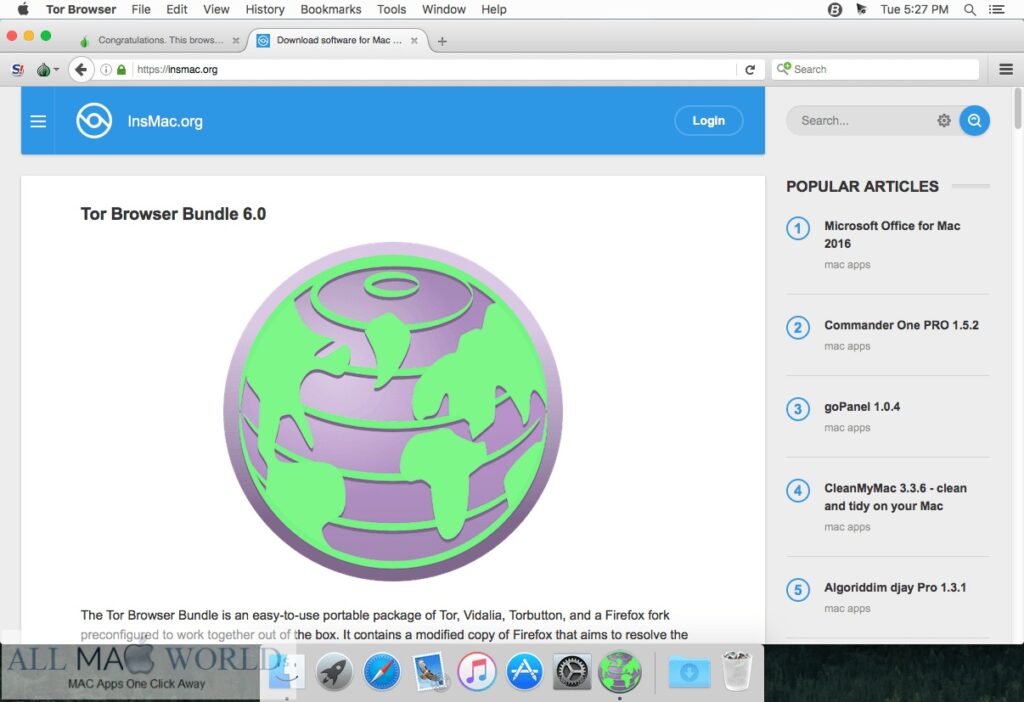
Task: Click the large Tor Browser globe image
Action: click(x=393, y=411)
